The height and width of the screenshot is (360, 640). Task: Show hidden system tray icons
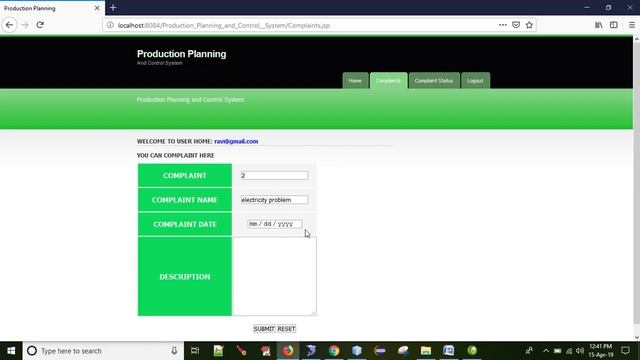pyautogui.click(x=546, y=351)
